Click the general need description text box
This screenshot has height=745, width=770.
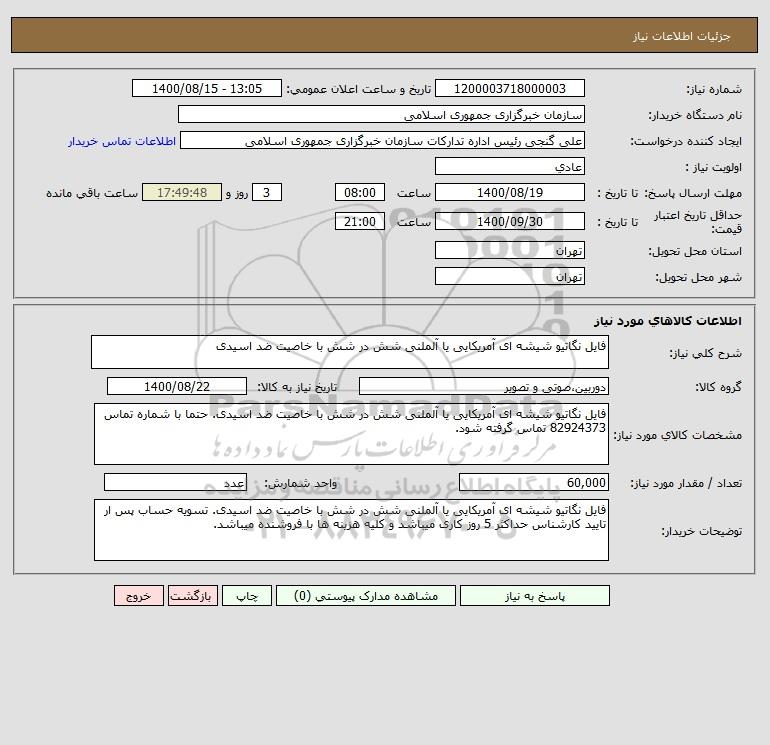coord(350,352)
